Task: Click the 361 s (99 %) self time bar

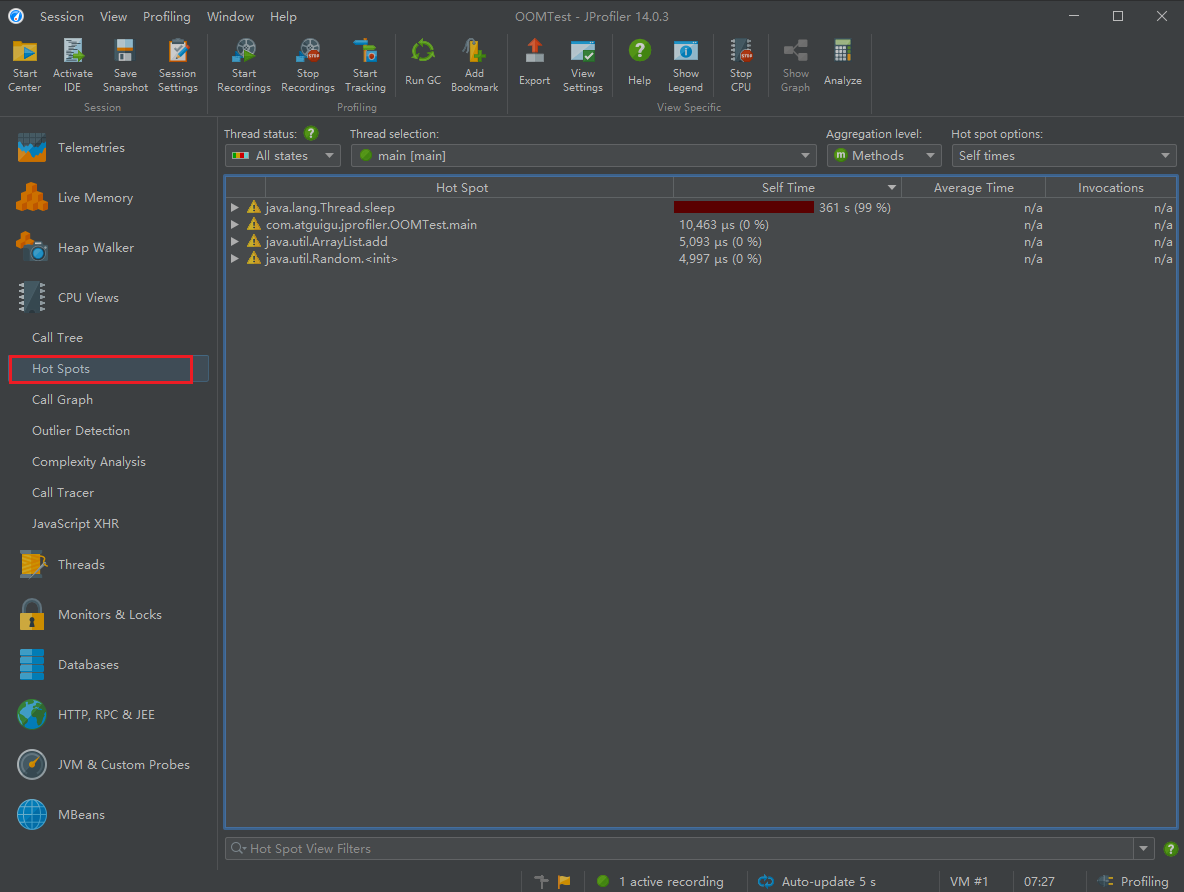Action: click(744, 208)
